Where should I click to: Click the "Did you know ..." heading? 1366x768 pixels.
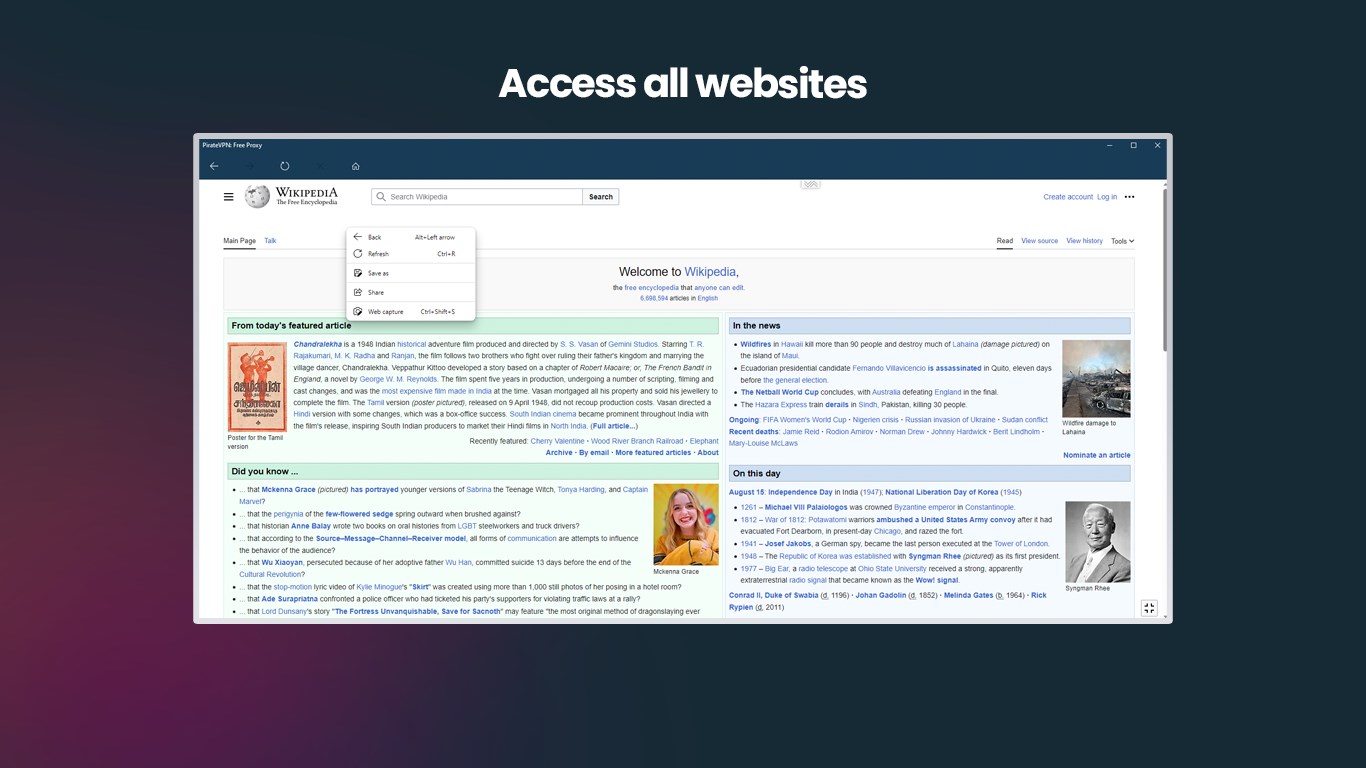pos(265,471)
